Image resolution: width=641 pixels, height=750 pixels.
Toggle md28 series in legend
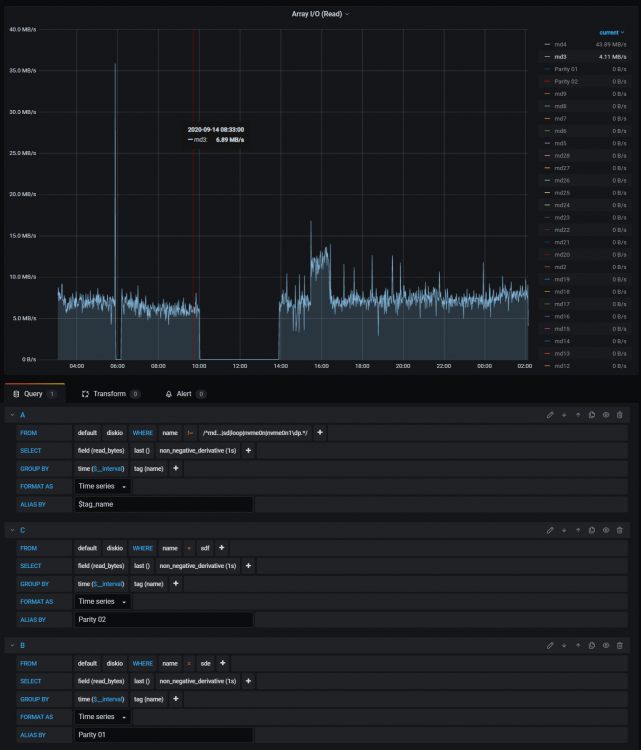[x=562, y=156]
